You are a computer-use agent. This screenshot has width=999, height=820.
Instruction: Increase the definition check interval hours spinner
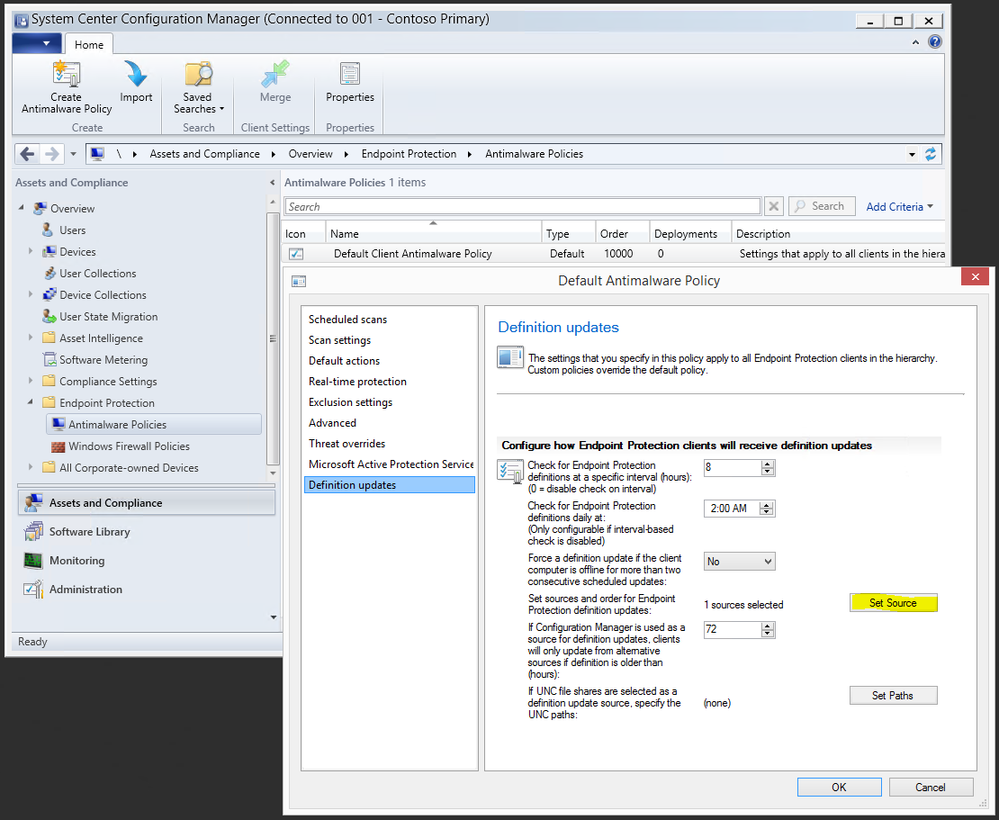[768, 464]
